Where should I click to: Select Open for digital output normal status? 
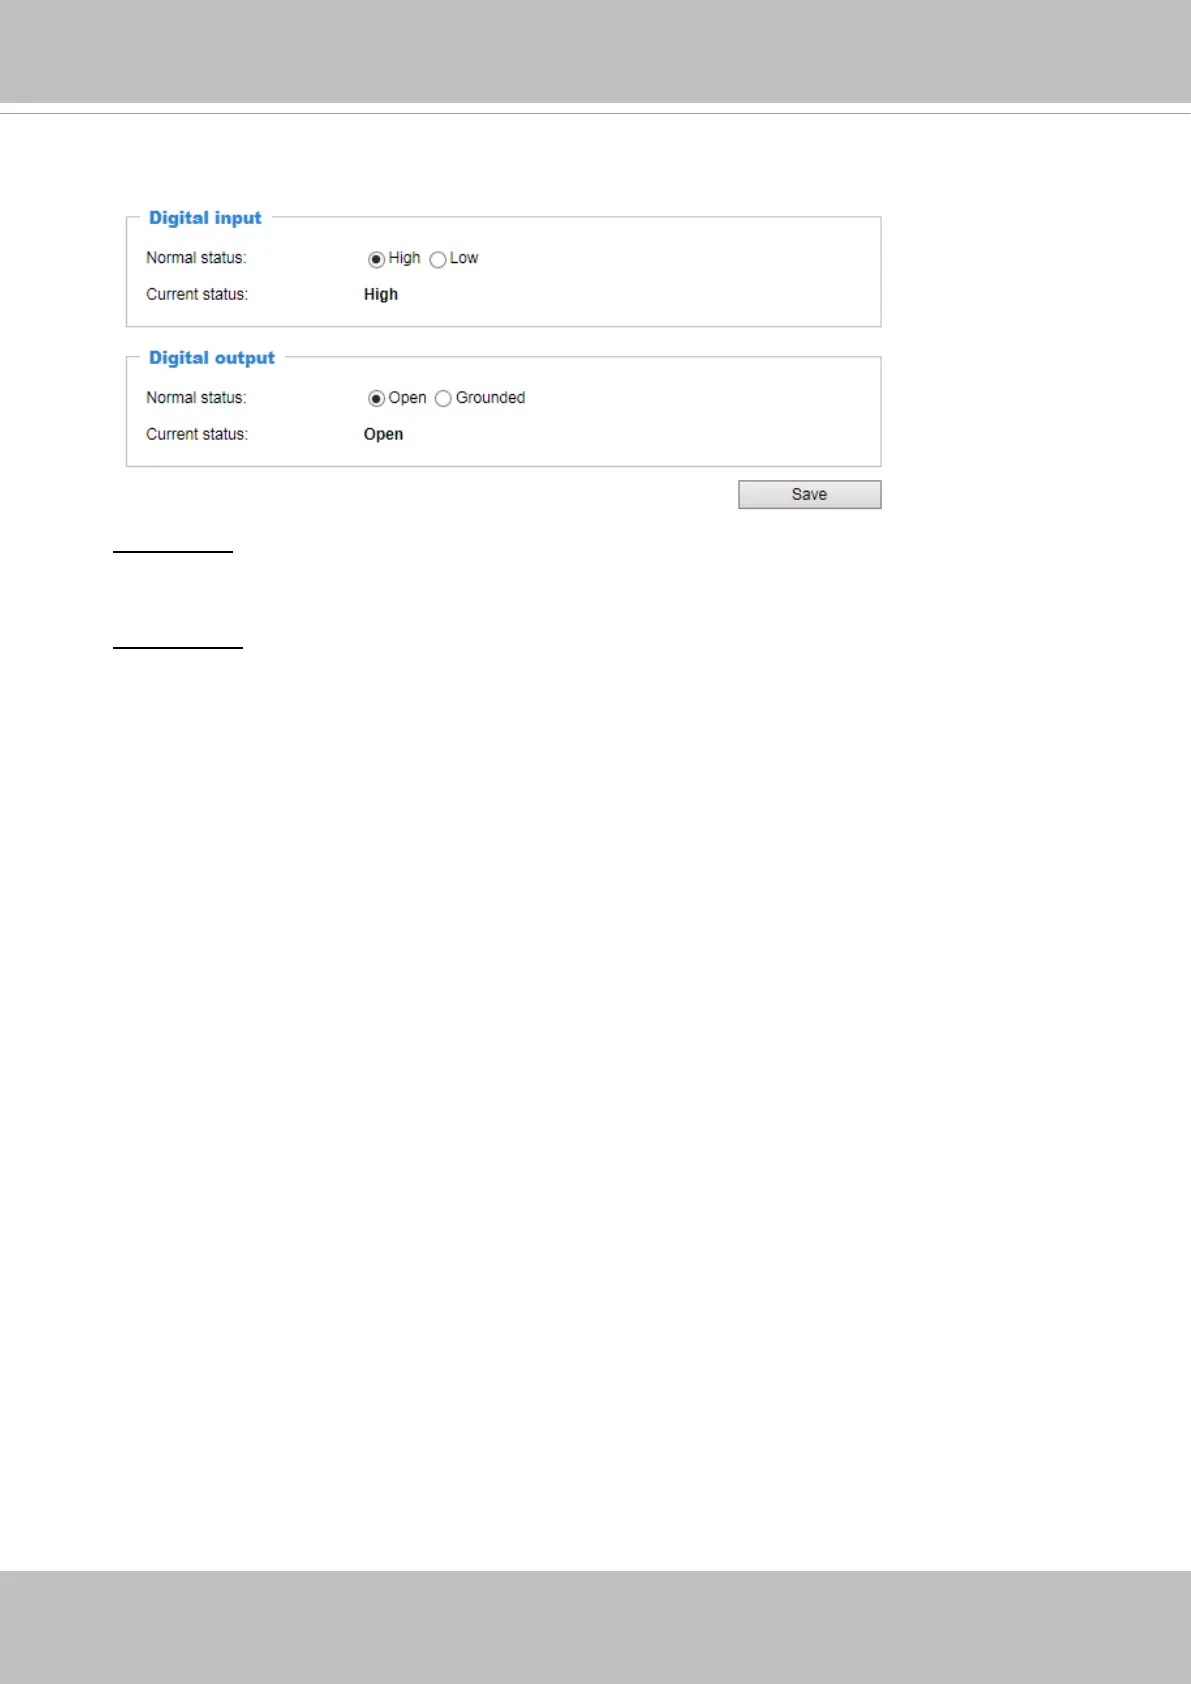[376, 399]
